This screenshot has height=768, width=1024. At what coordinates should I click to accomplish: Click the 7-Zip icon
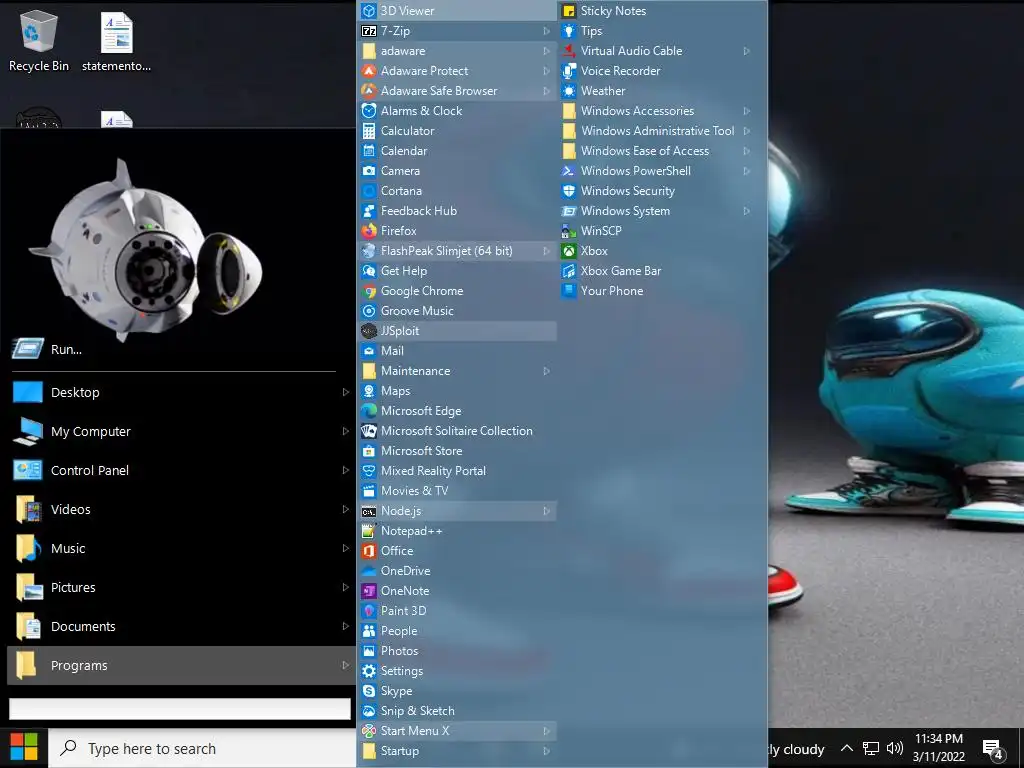pos(369,31)
